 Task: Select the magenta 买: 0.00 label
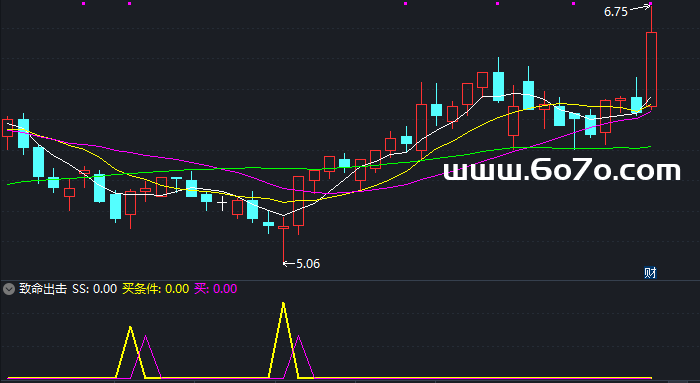pos(216,289)
